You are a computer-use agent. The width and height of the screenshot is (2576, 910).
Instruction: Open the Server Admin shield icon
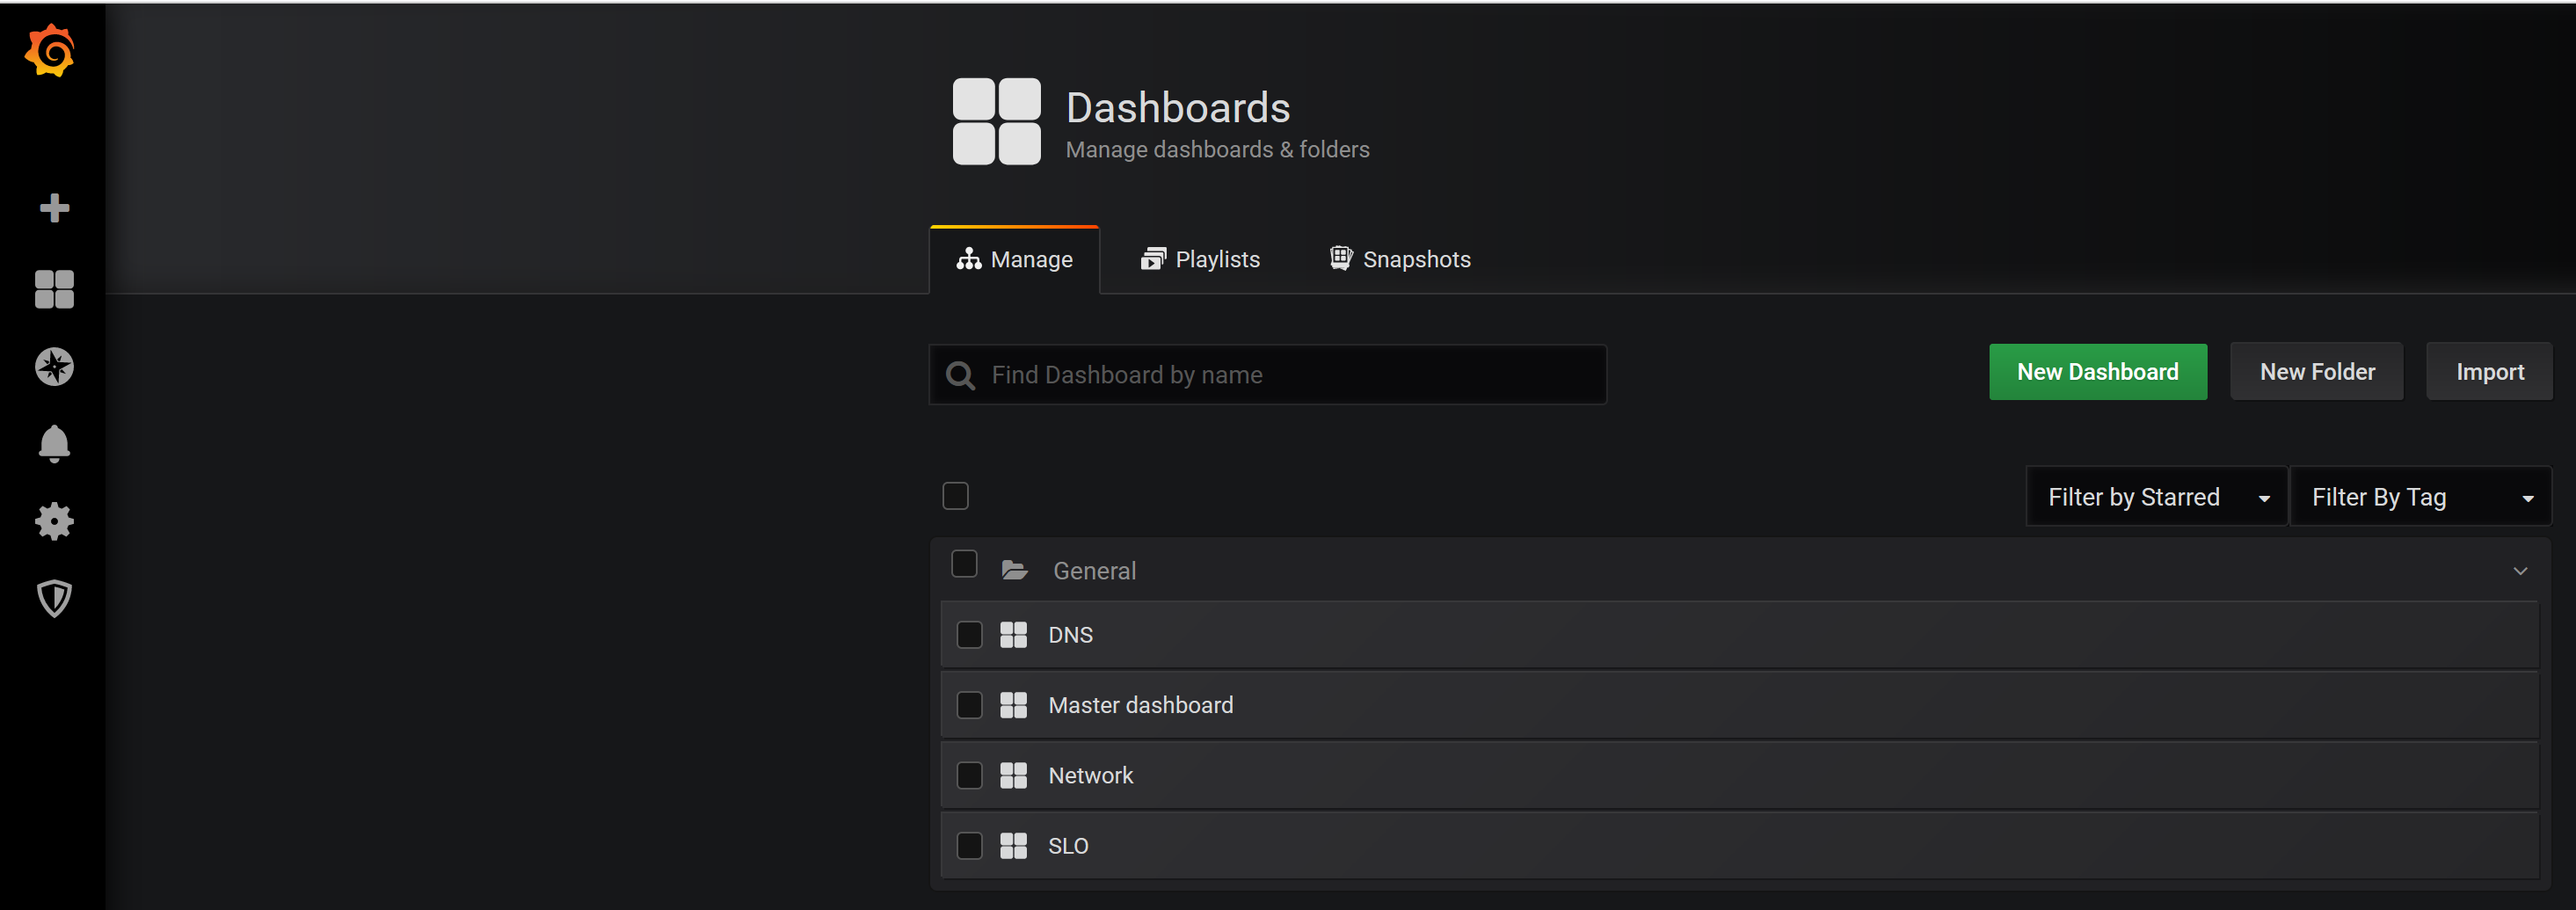[x=54, y=599]
